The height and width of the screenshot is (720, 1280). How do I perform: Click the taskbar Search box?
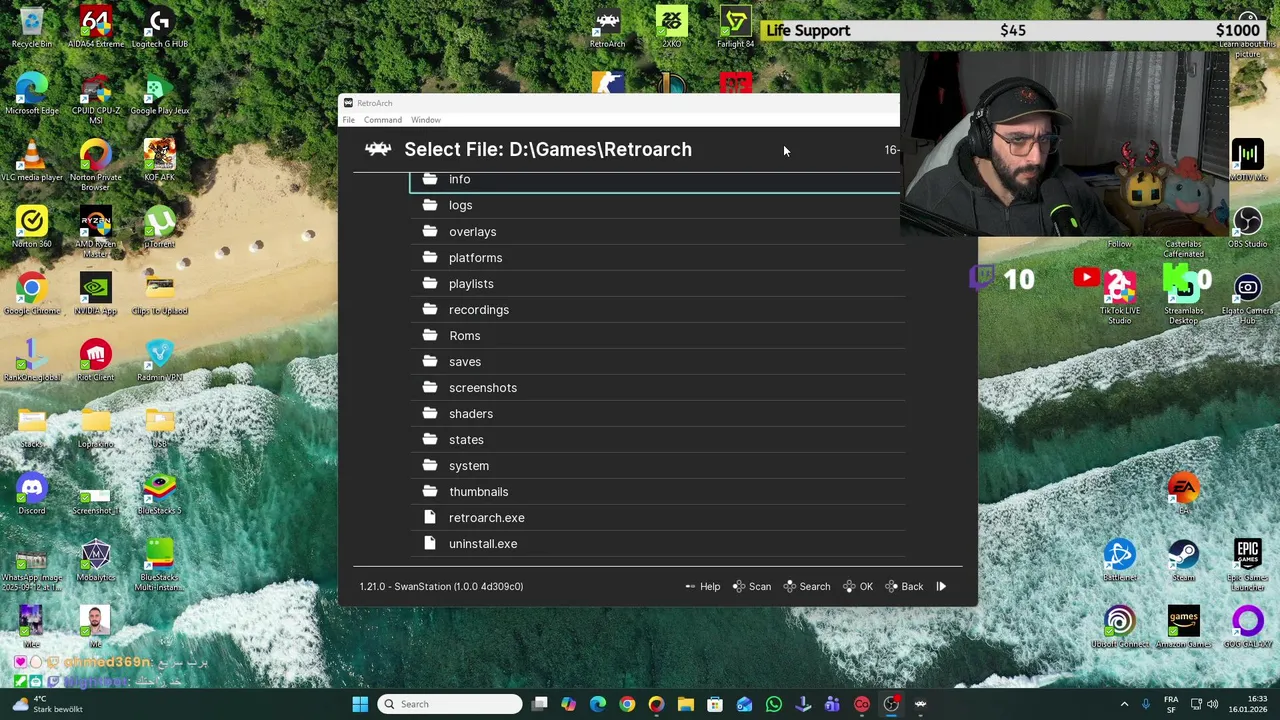coord(450,704)
